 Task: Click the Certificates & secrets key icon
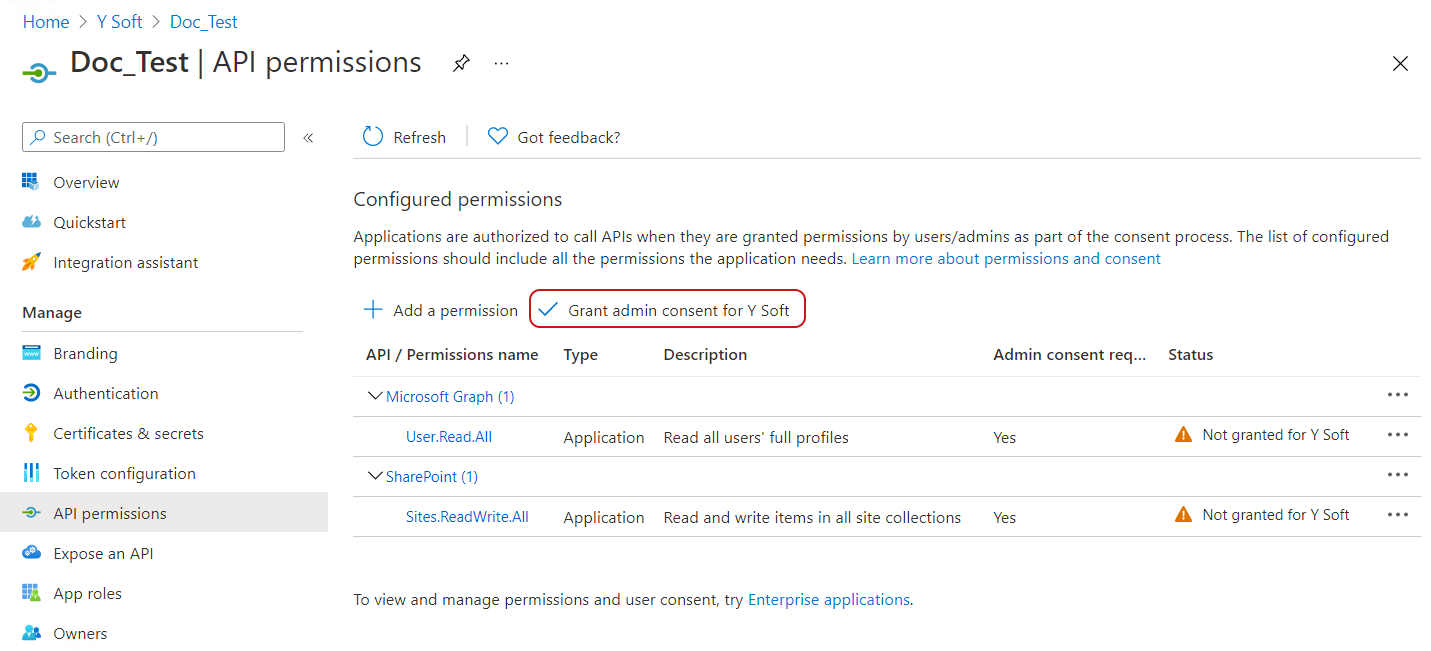32,433
